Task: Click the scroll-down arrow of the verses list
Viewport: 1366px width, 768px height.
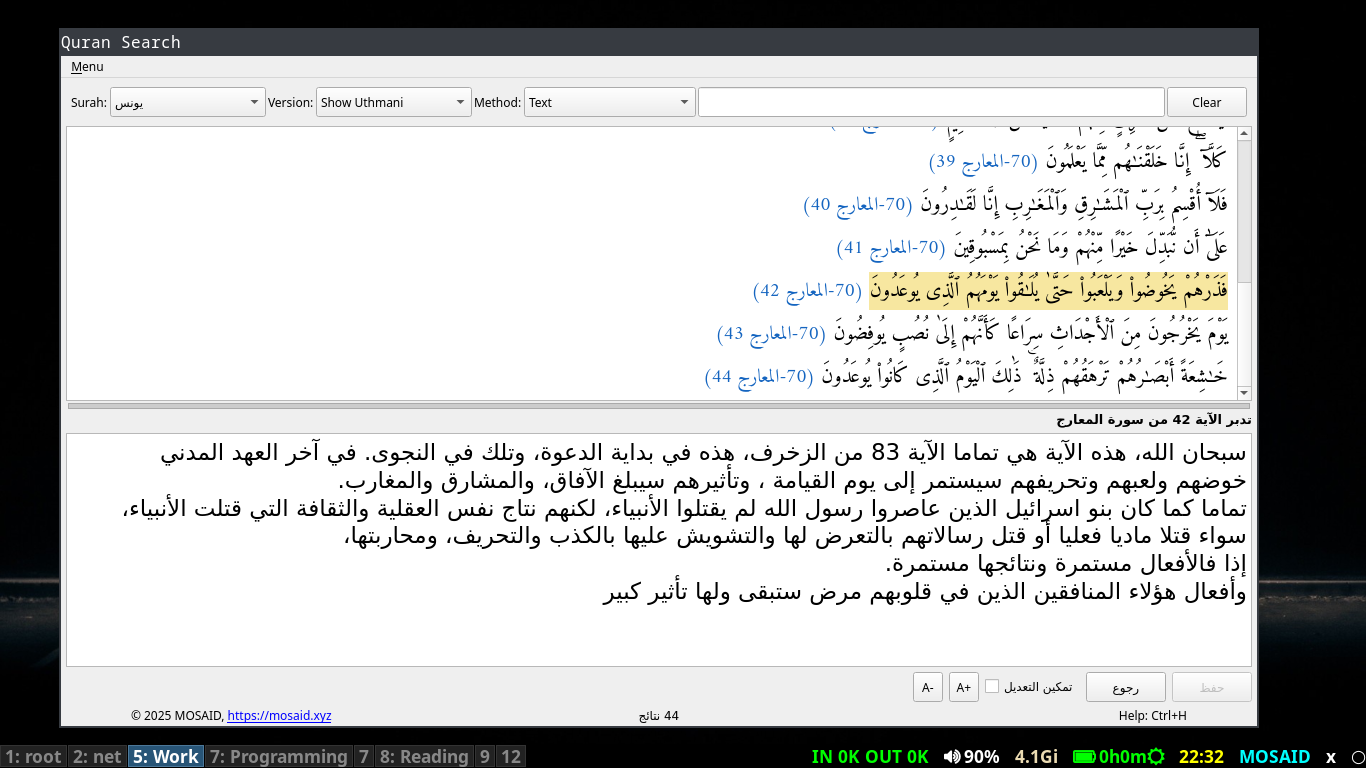Action: click(x=1244, y=393)
